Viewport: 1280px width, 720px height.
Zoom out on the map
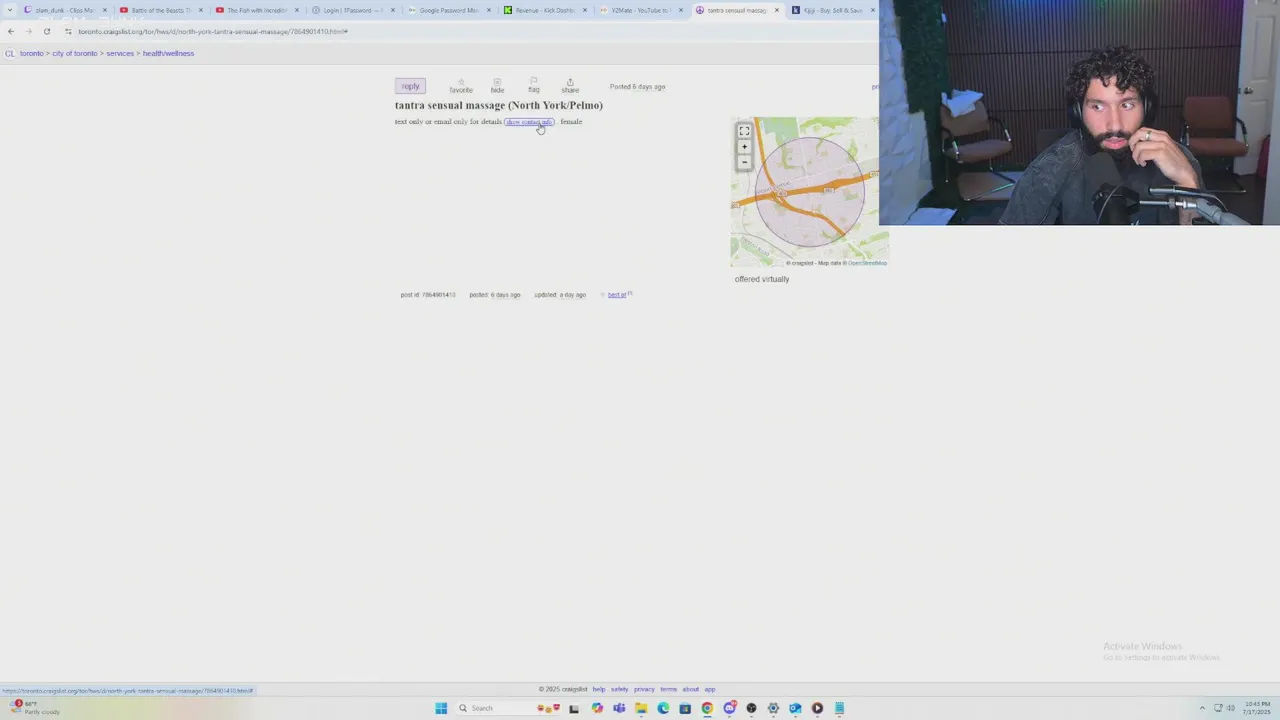[x=744, y=162]
